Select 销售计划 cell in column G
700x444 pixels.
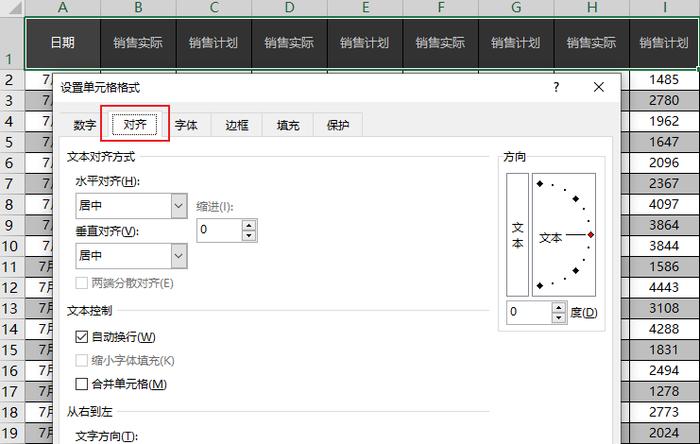(x=516, y=43)
